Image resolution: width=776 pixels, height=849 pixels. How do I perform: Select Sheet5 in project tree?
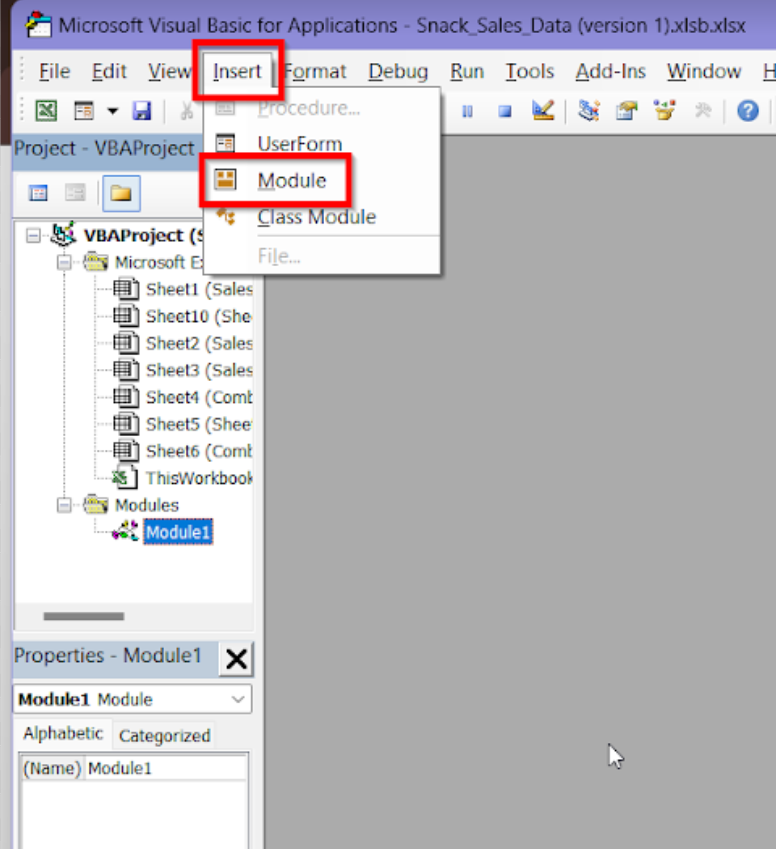tap(199, 425)
